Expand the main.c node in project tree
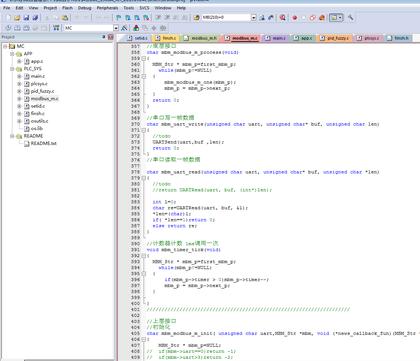Screen dimensions: 420x361 pos(19,76)
